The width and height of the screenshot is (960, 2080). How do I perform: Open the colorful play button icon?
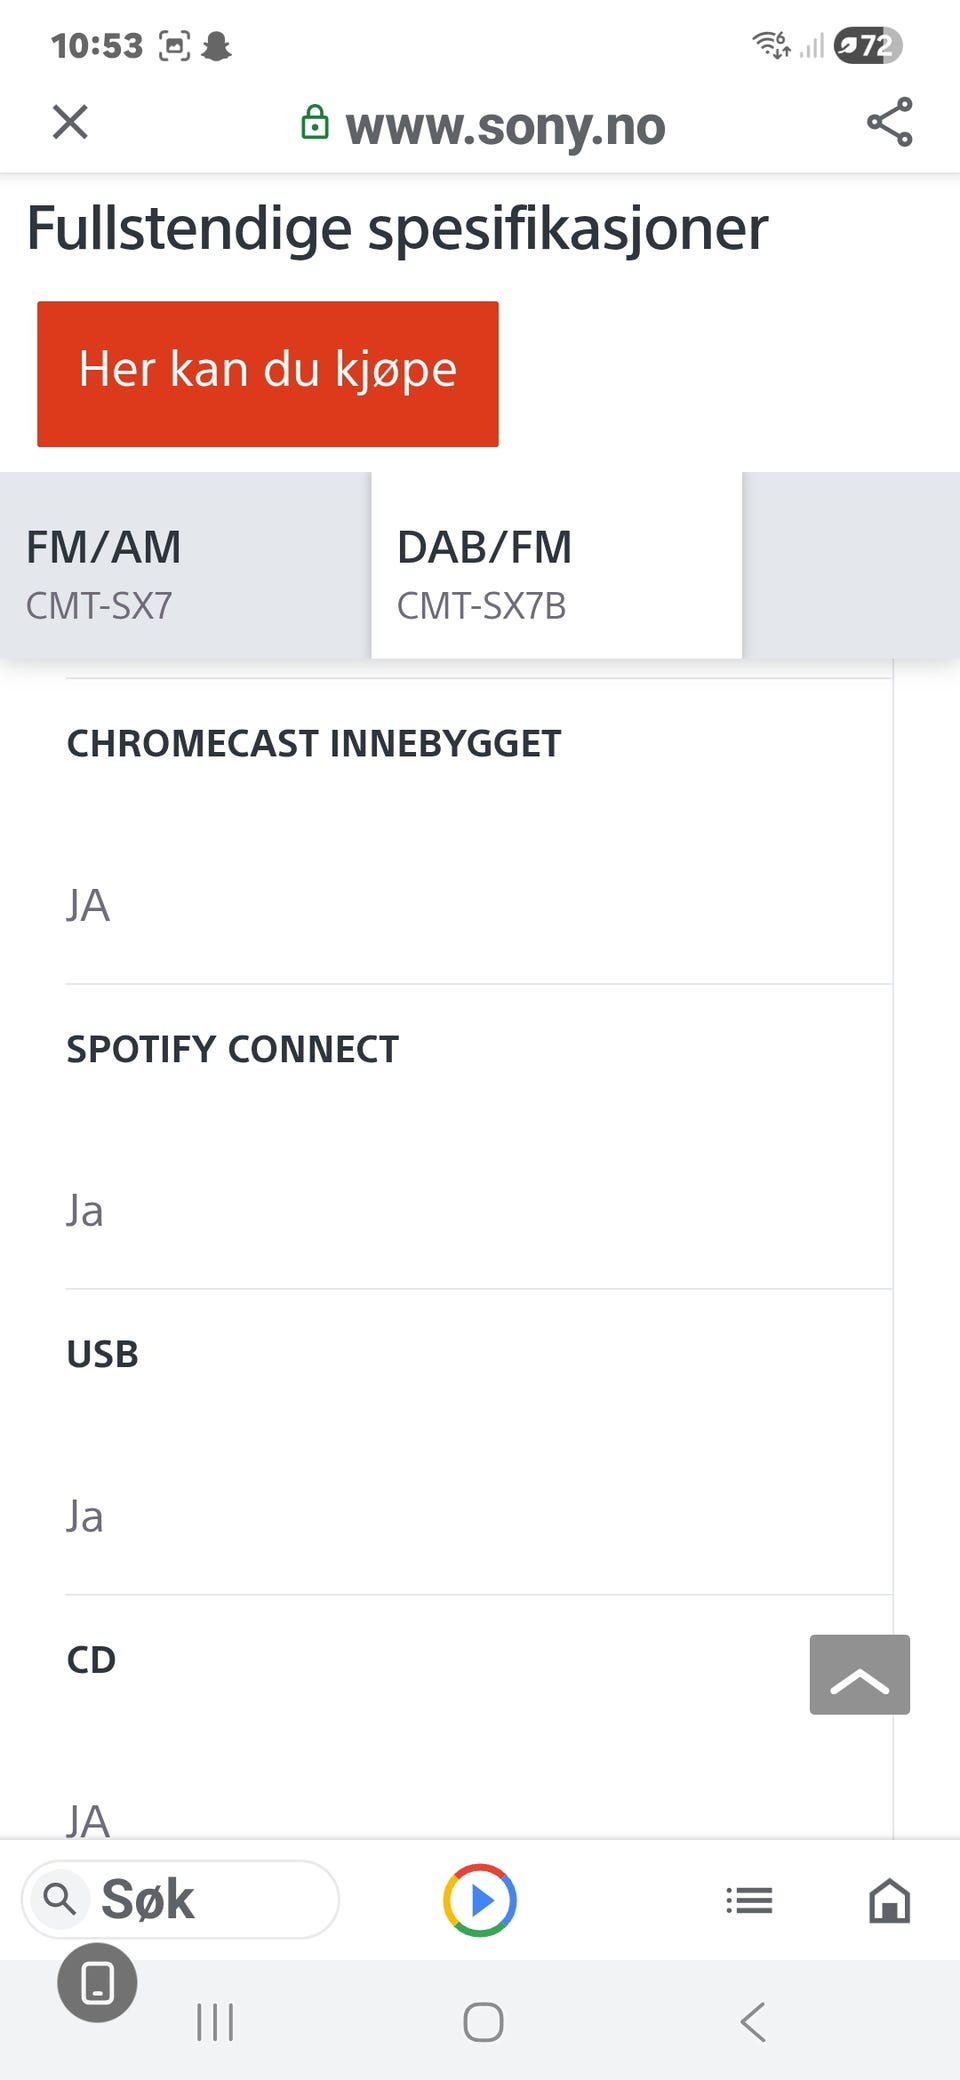(x=480, y=1899)
